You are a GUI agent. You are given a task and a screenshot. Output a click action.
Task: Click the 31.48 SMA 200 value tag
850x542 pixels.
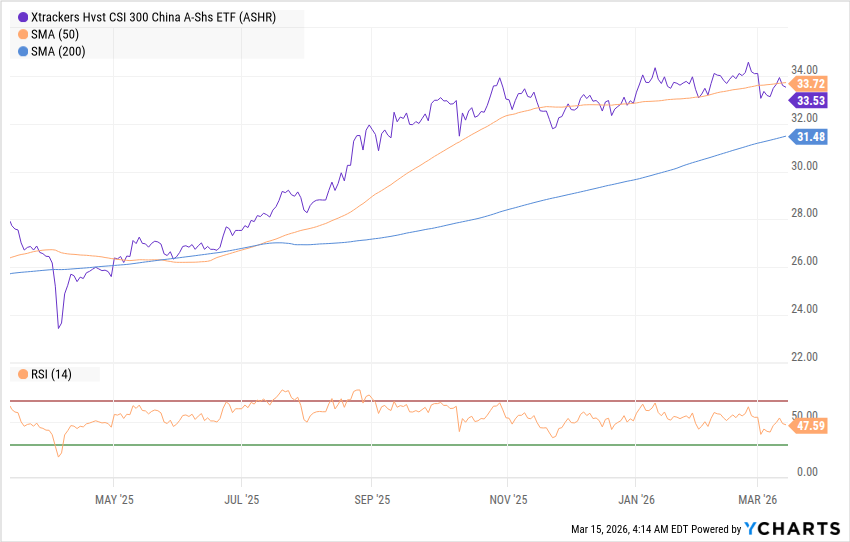pos(808,137)
